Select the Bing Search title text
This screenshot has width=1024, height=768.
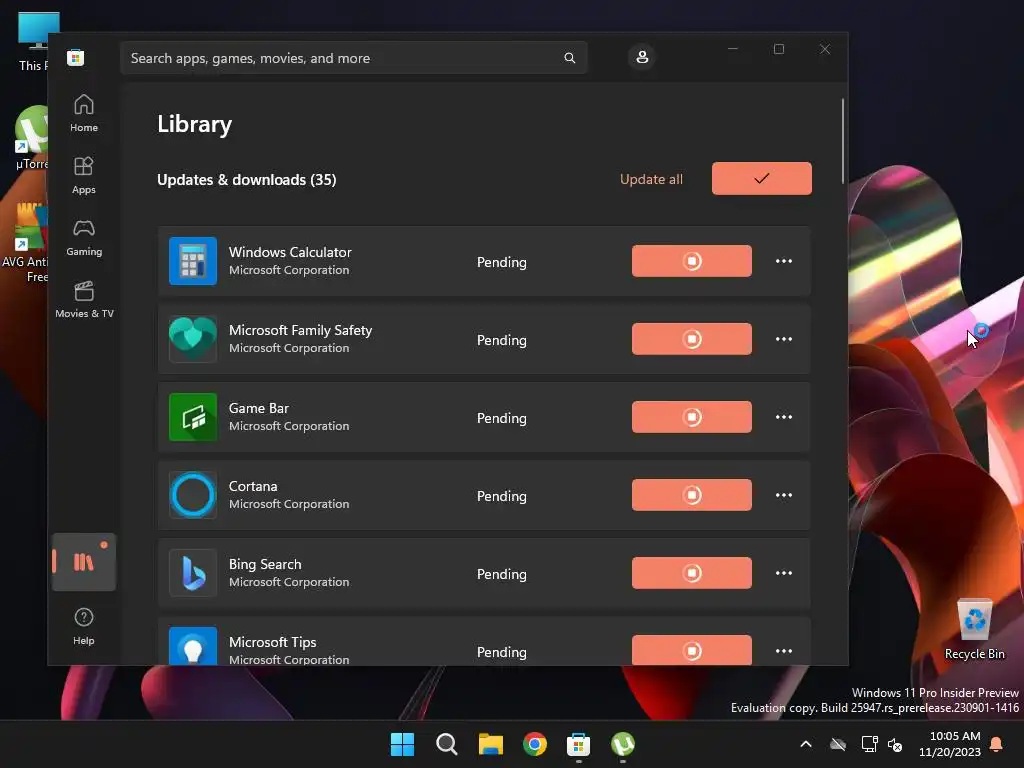[265, 564]
